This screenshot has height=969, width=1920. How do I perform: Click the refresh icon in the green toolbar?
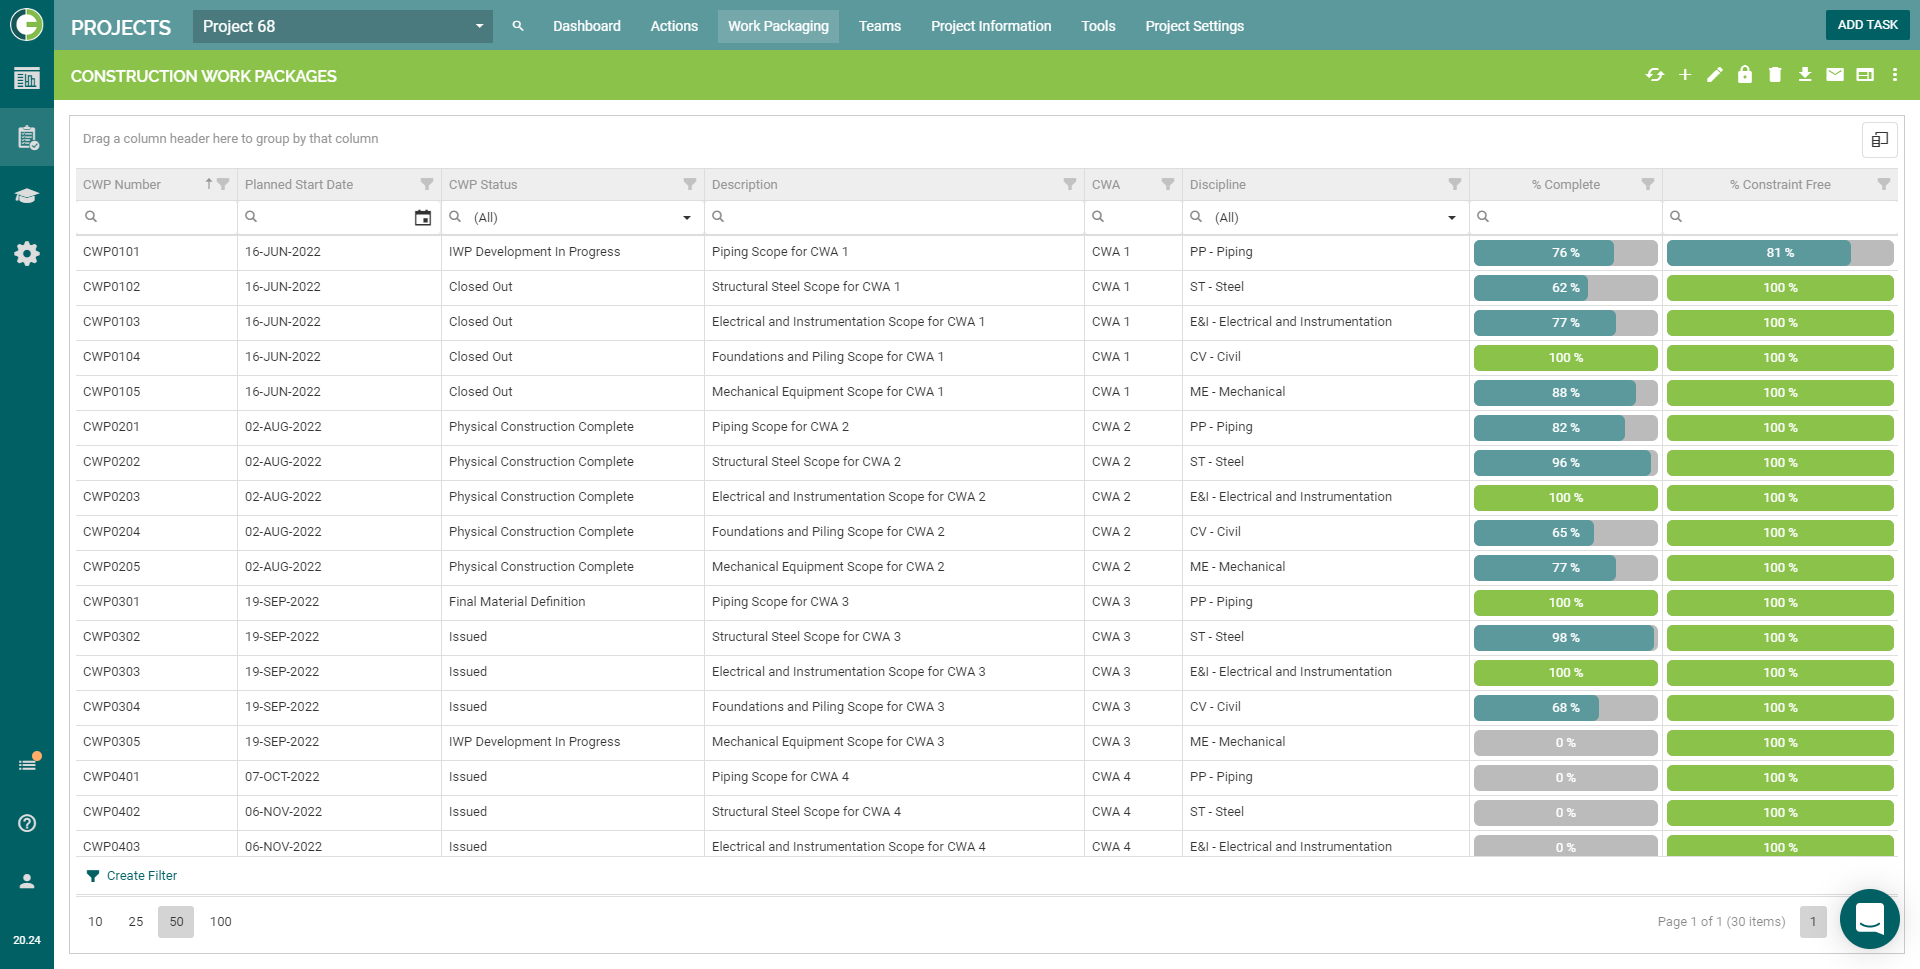click(x=1655, y=75)
